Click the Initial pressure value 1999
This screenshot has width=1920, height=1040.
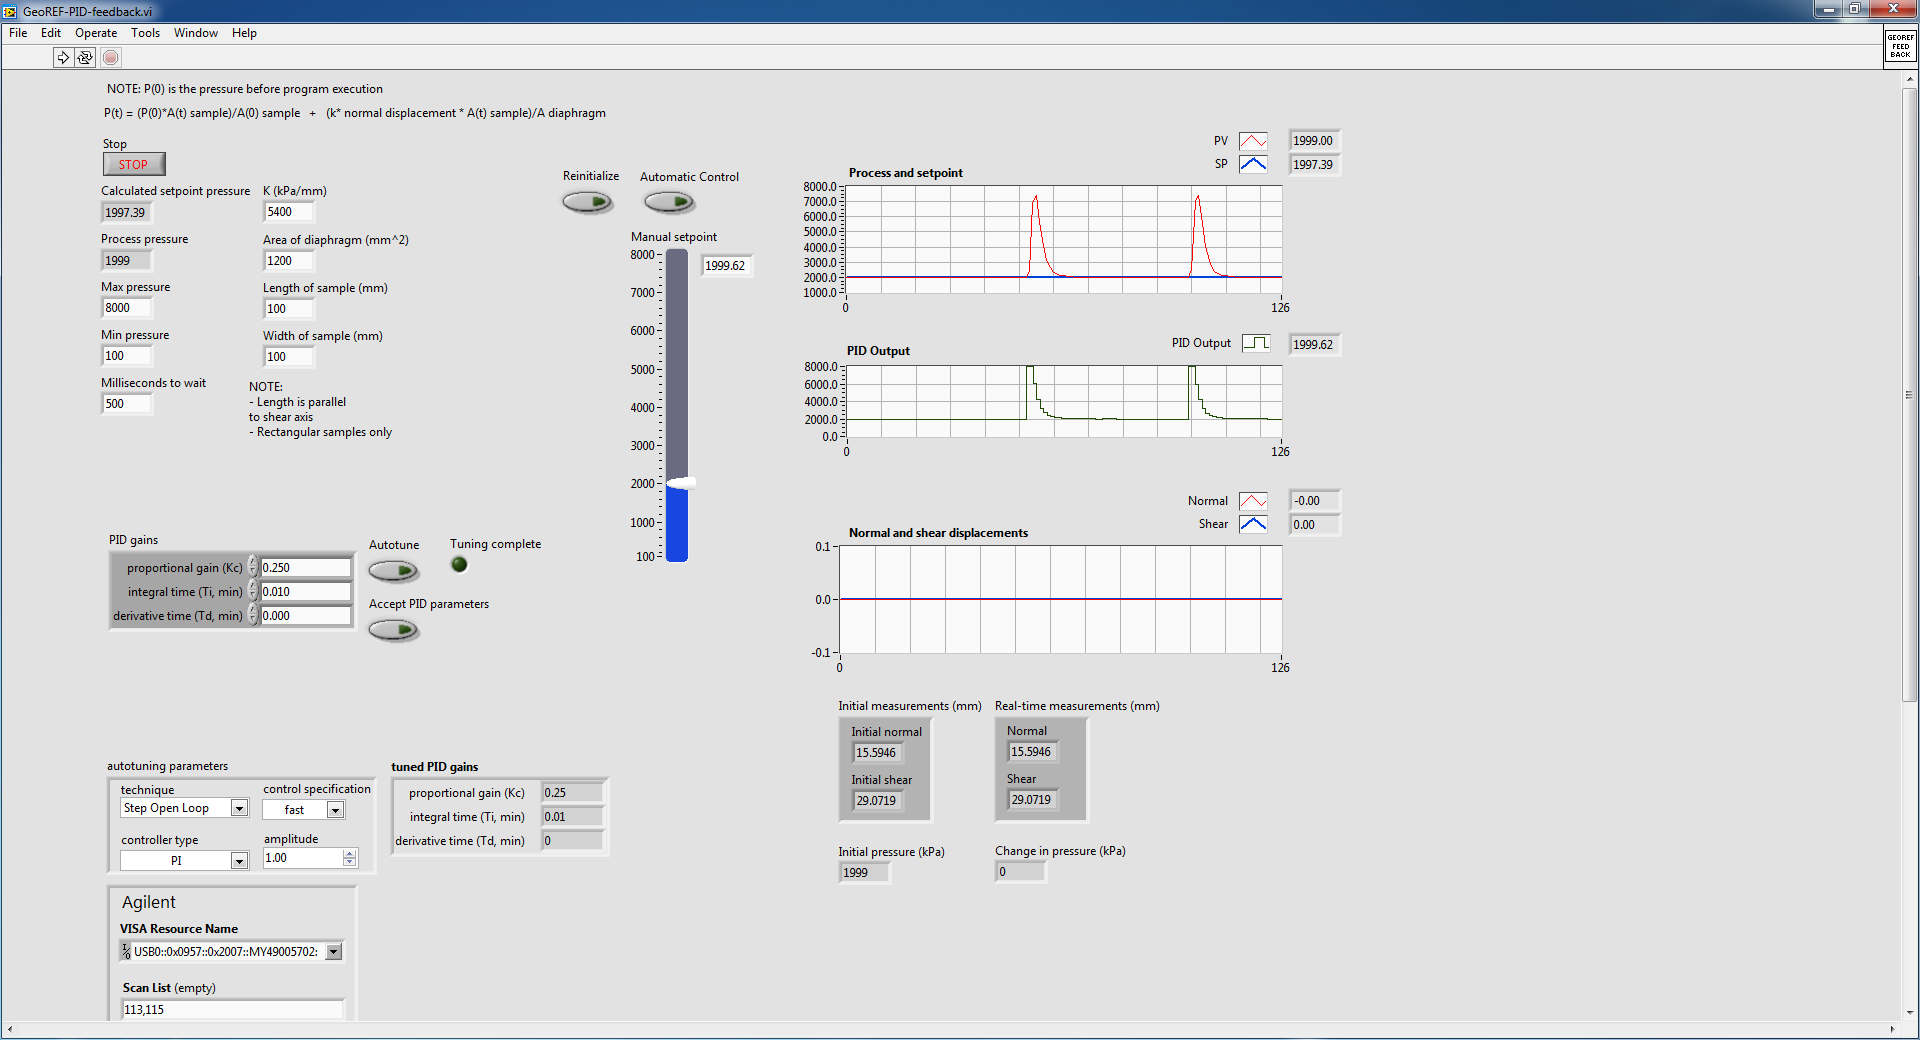click(864, 873)
